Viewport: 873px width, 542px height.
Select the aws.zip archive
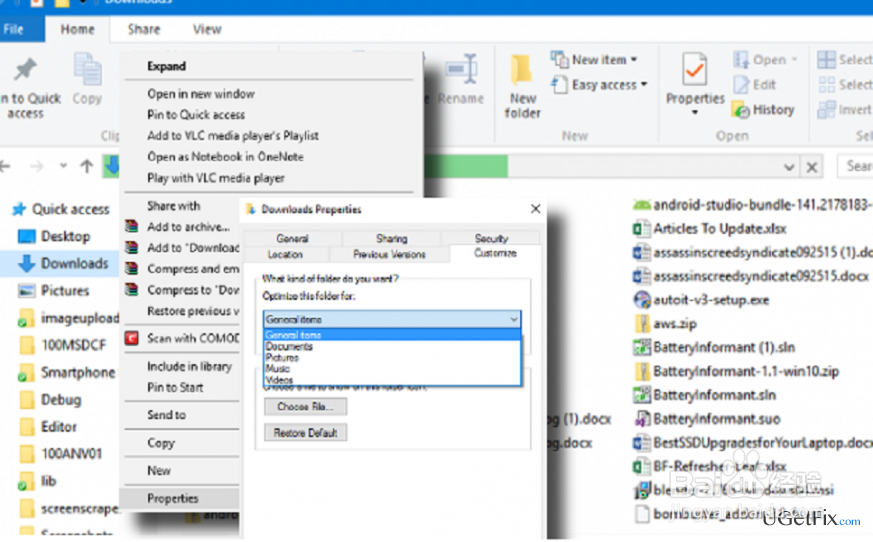[x=665, y=324]
